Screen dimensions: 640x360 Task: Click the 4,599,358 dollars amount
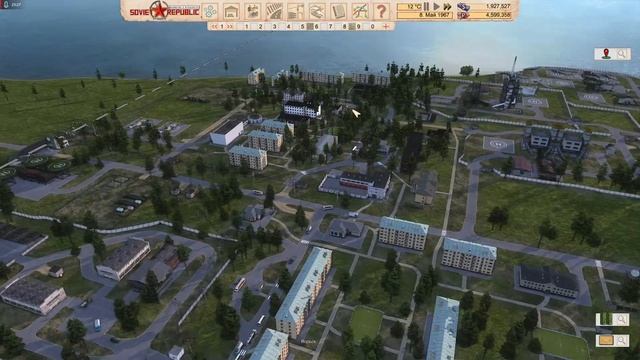click(x=498, y=15)
